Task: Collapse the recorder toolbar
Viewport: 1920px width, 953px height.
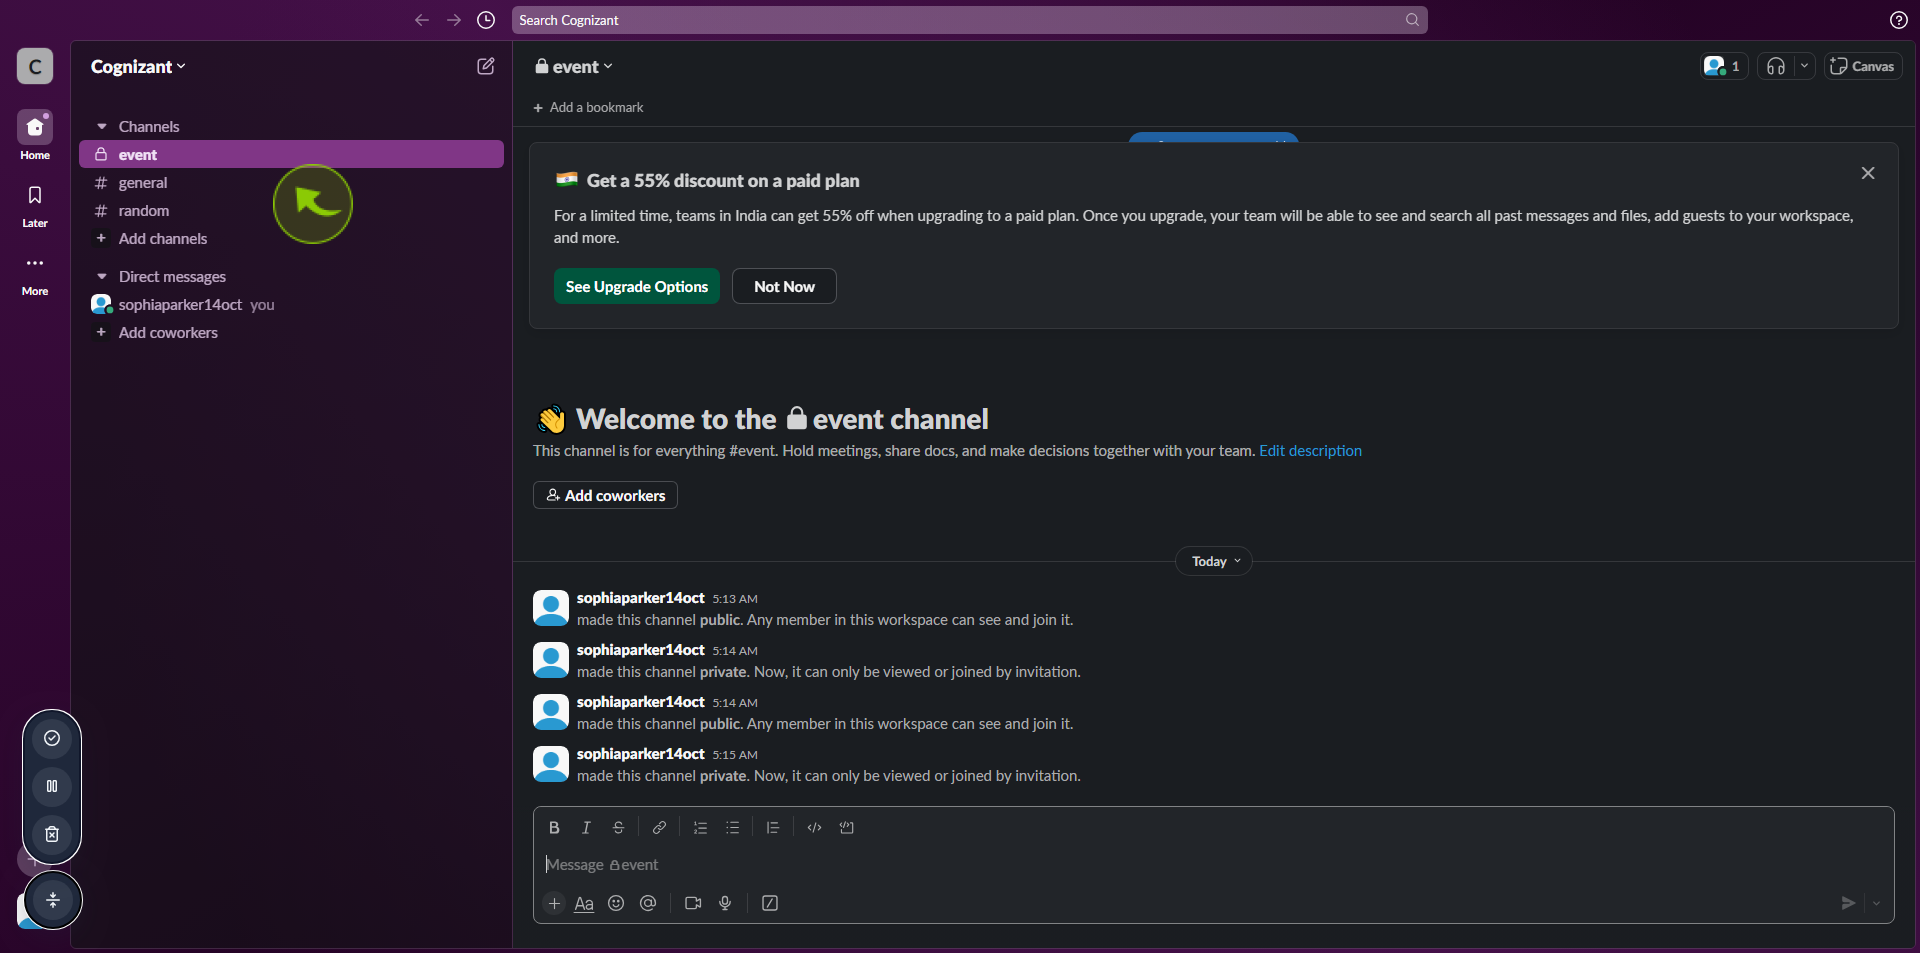Action: 53,901
